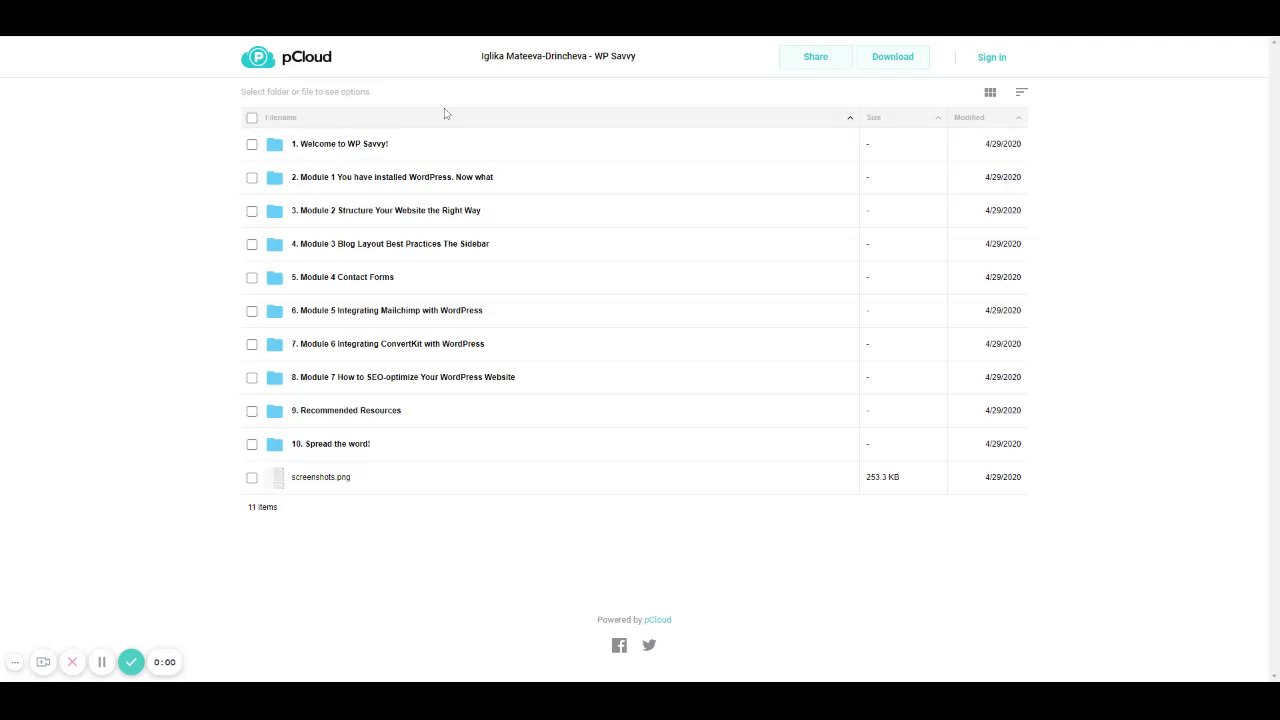The width and height of the screenshot is (1280, 720).
Task: Click folder icon of Spread the word
Action: [x=274, y=444]
